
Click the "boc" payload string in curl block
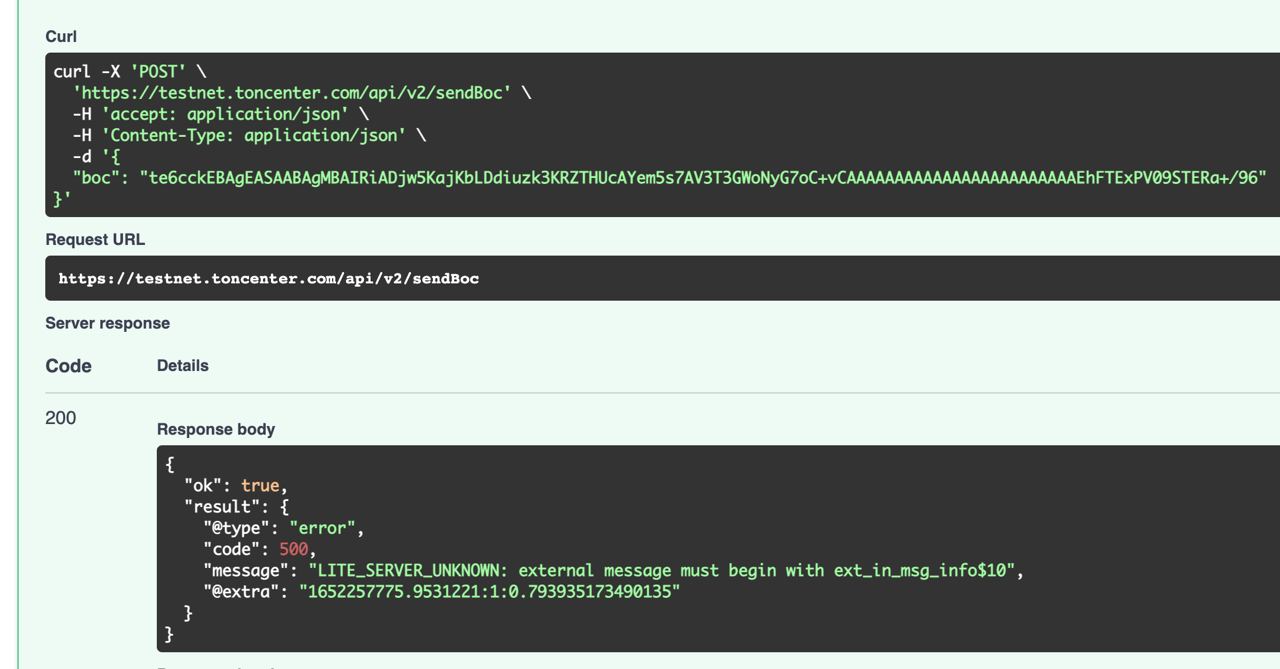click(x=703, y=178)
